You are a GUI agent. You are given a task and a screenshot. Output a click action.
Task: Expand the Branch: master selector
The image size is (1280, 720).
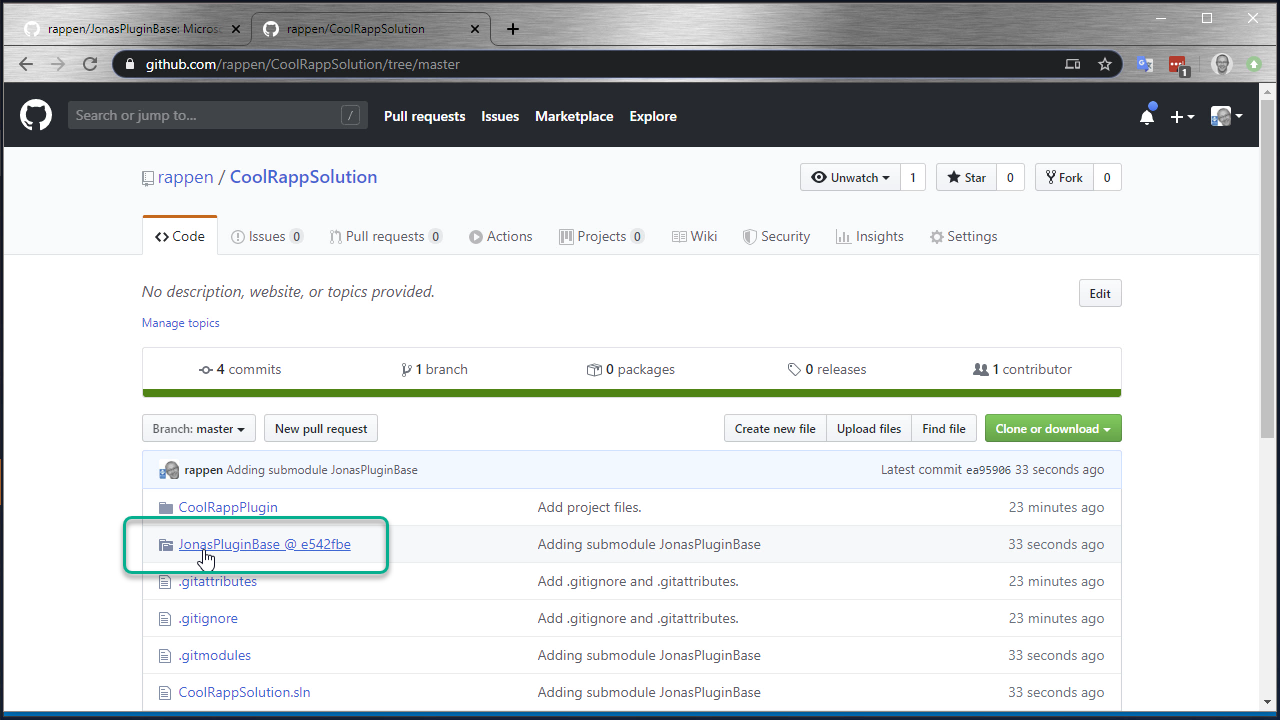pyautogui.click(x=199, y=429)
